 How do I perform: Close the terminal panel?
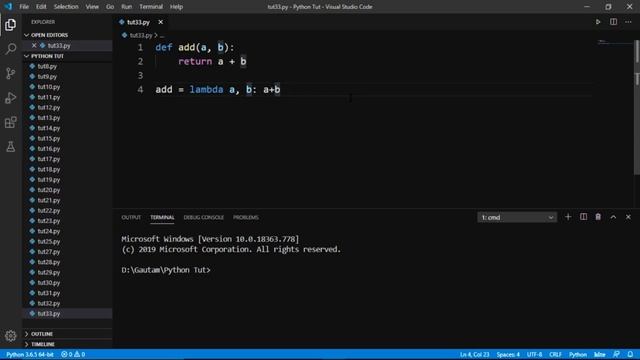pyautogui.click(x=628, y=217)
